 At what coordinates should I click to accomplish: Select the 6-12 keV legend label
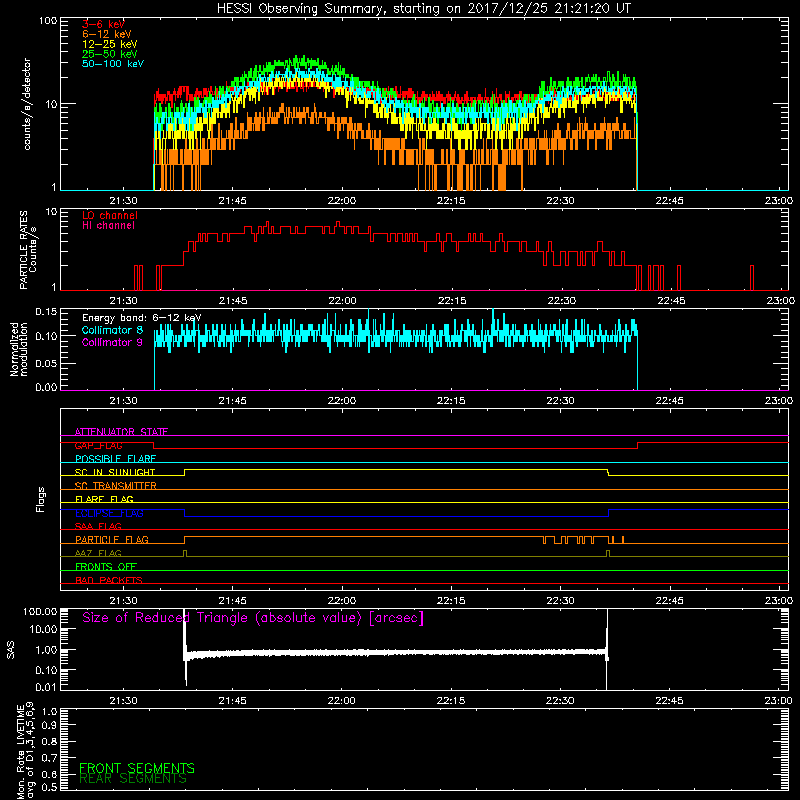107,34
